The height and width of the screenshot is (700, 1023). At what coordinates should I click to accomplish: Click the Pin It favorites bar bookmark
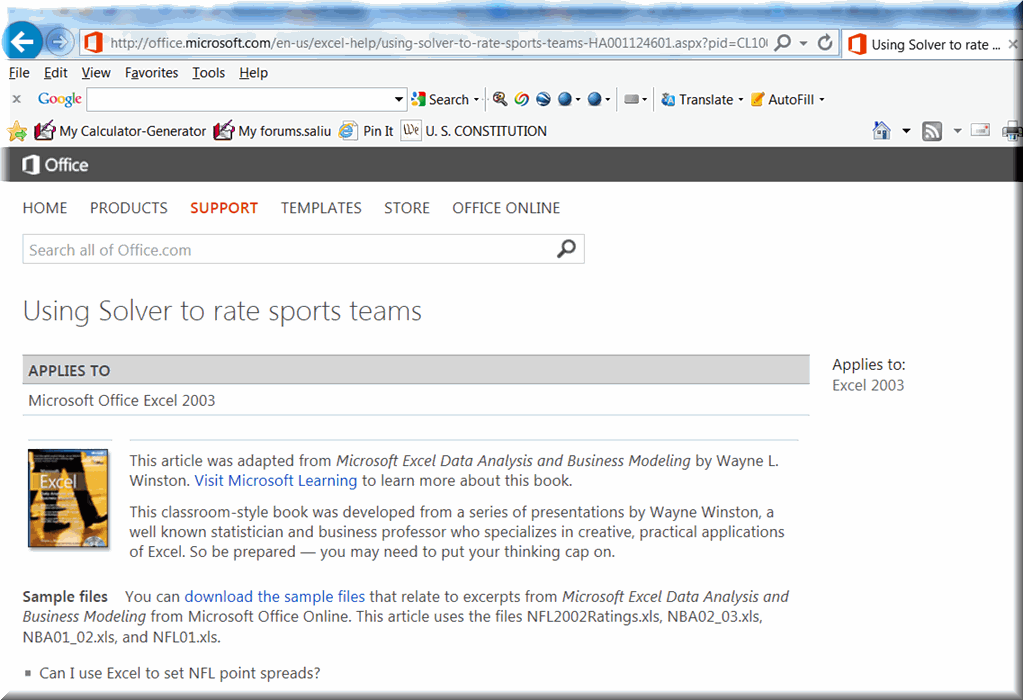coord(366,131)
